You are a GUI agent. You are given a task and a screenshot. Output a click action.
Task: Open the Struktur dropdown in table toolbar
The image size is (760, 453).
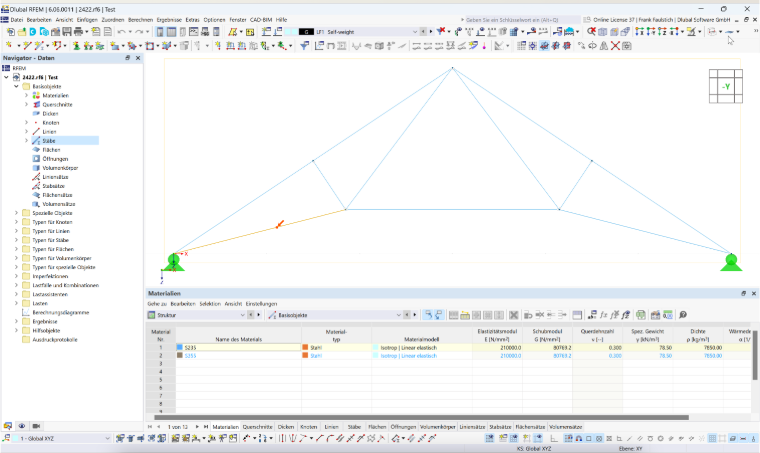tap(242, 315)
